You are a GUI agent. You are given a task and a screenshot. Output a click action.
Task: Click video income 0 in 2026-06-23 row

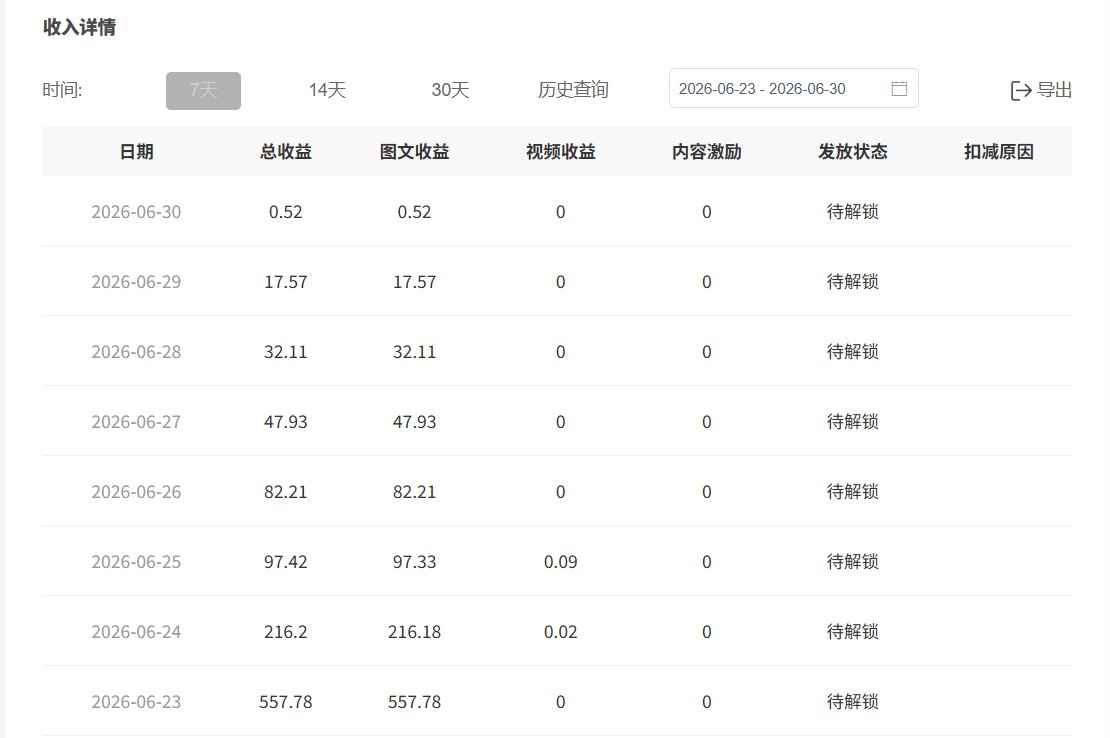click(x=561, y=702)
